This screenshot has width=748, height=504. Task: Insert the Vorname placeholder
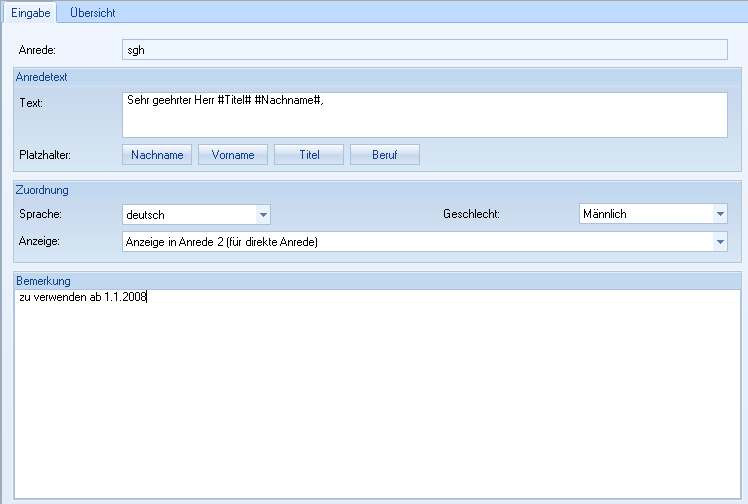click(x=233, y=155)
